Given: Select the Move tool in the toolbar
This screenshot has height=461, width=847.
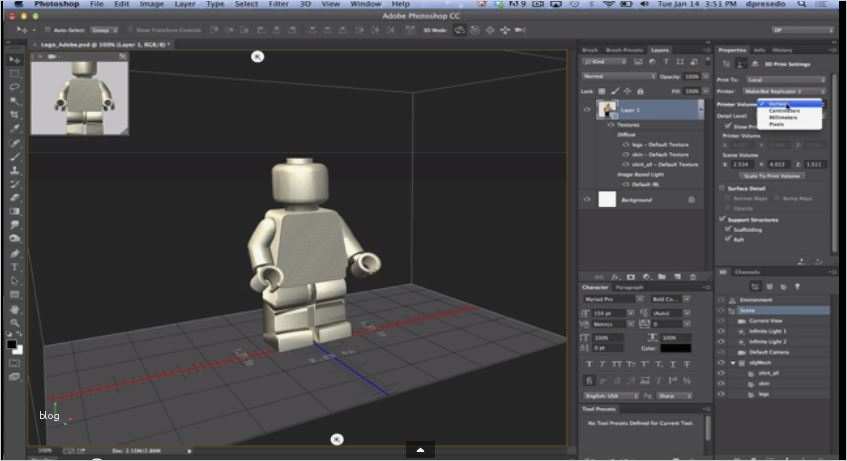Looking at the screenshot, I should point(15,60).
